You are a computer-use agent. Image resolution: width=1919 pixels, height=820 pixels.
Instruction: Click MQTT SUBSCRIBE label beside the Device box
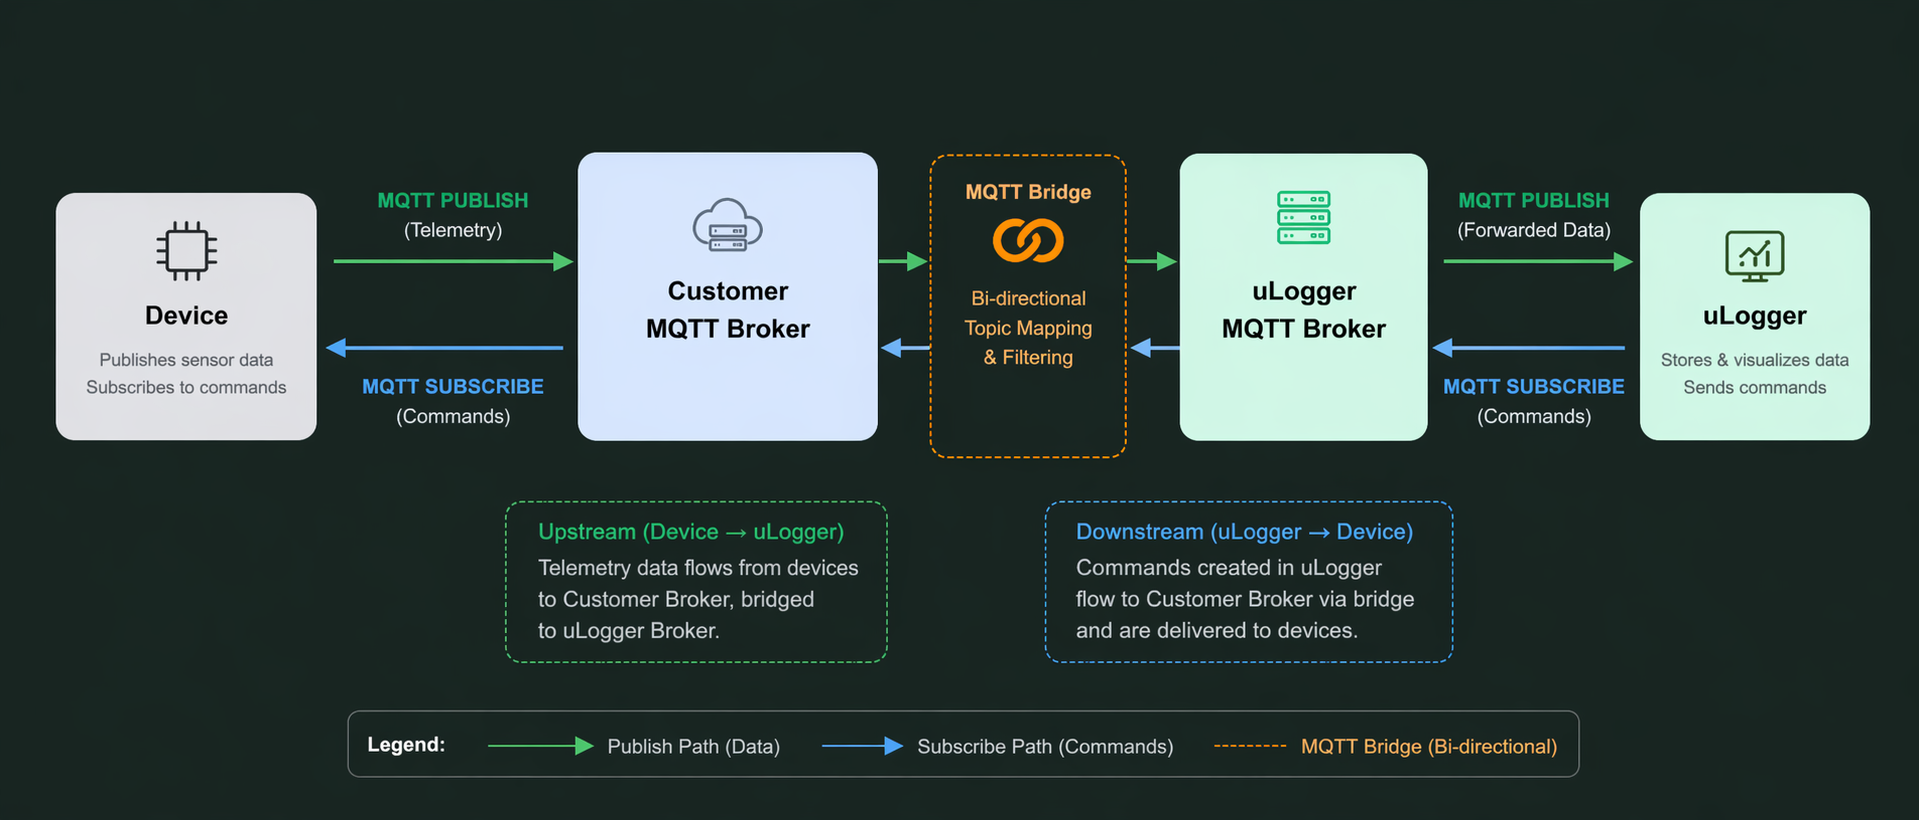(x=453, y=386)
